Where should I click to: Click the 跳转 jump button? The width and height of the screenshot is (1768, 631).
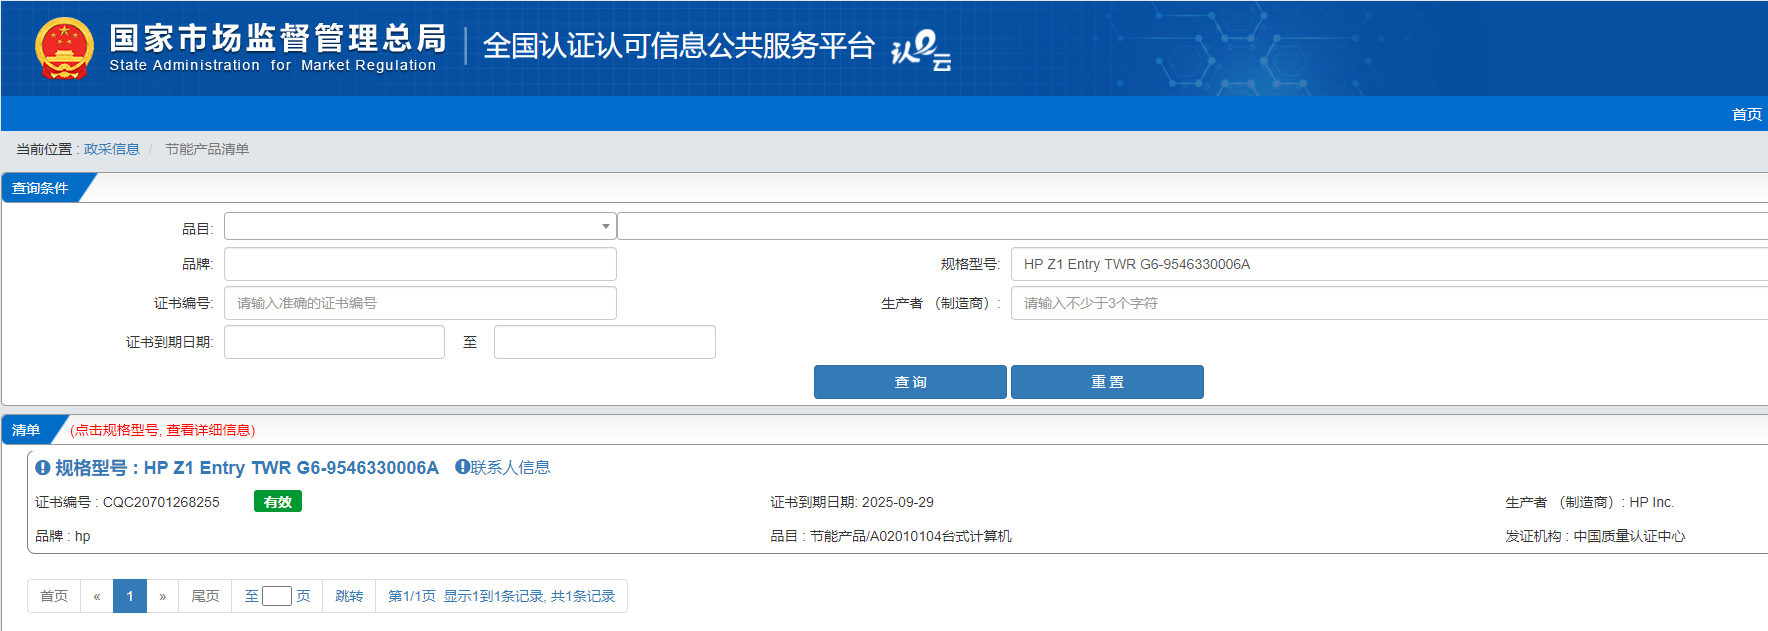click(x=349, y=596)
